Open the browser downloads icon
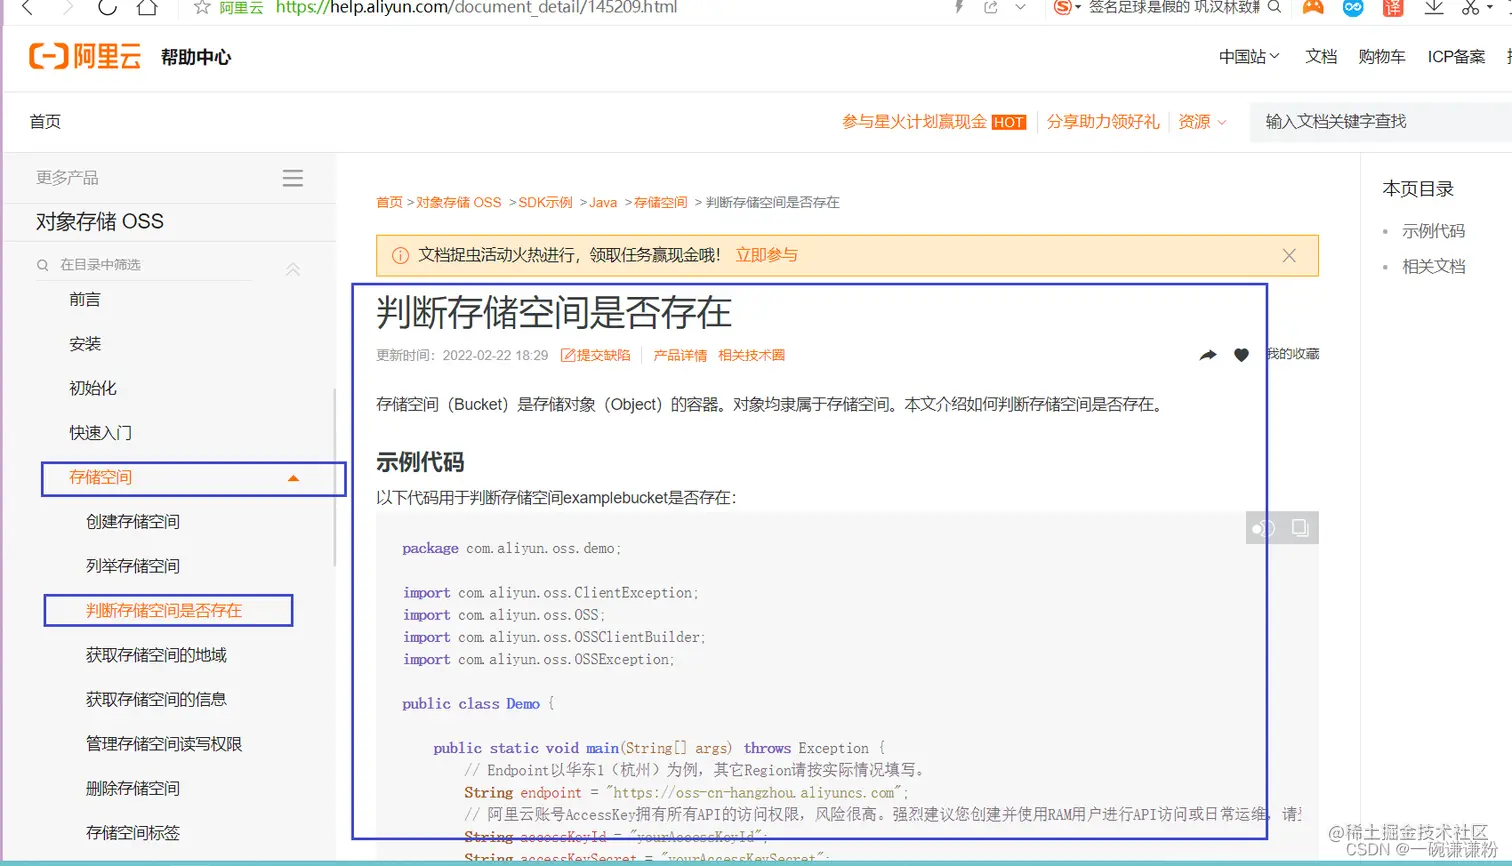The width and height of the screenshot is (1512, 866). [x=1434, y=7]
